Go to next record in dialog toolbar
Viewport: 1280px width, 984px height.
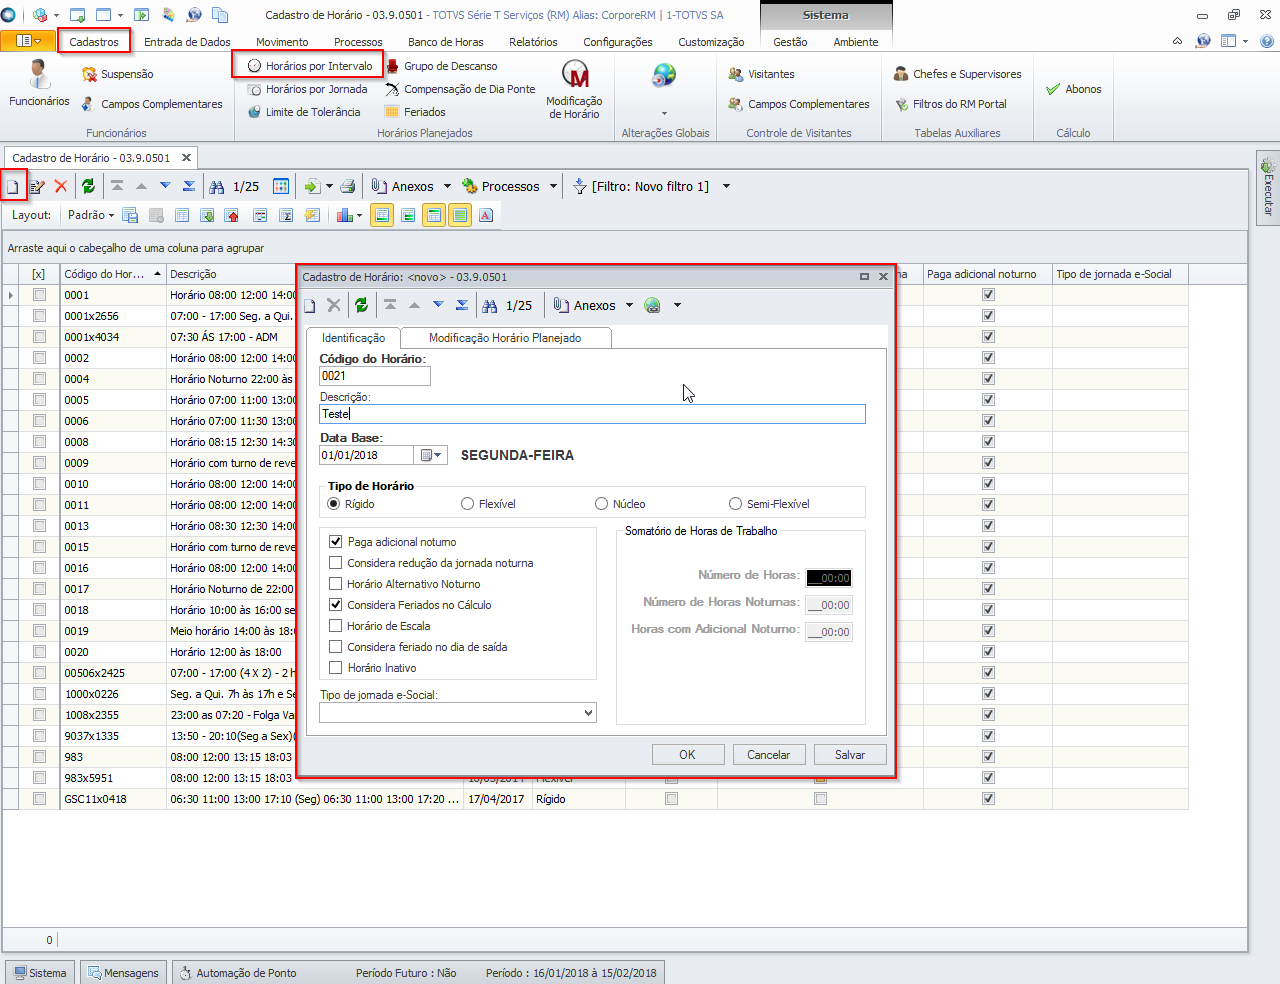[438, 306]
